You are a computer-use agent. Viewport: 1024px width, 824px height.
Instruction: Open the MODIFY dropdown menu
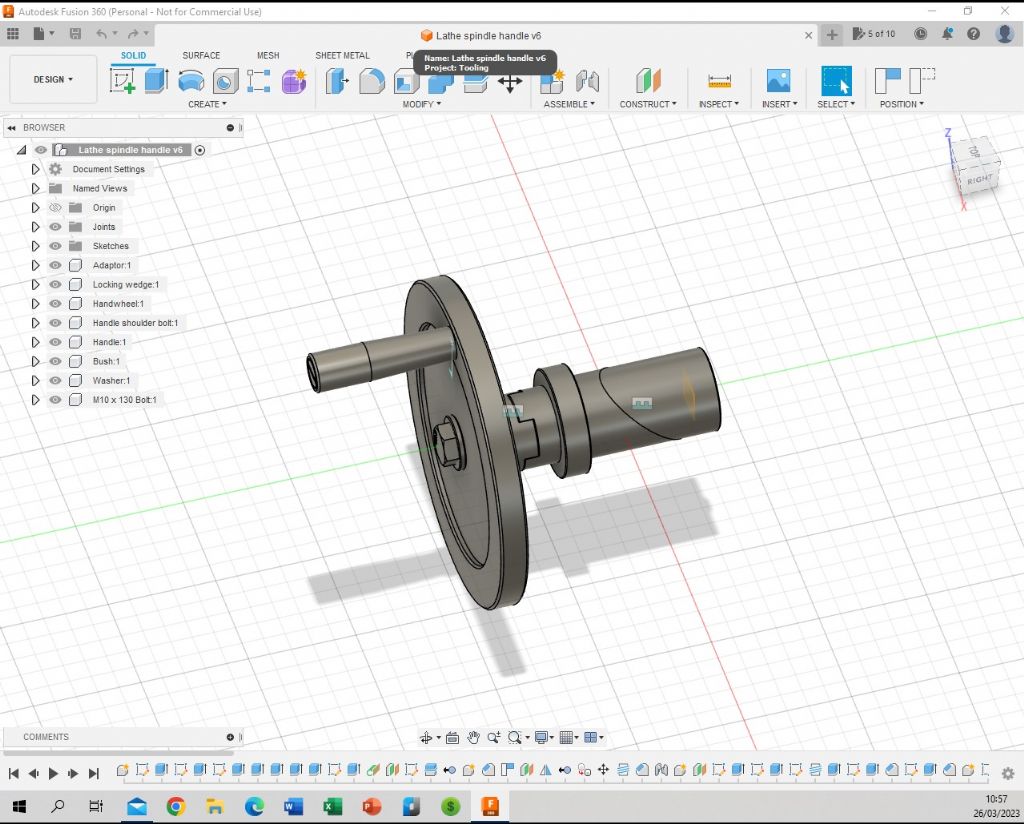[421, 104]
